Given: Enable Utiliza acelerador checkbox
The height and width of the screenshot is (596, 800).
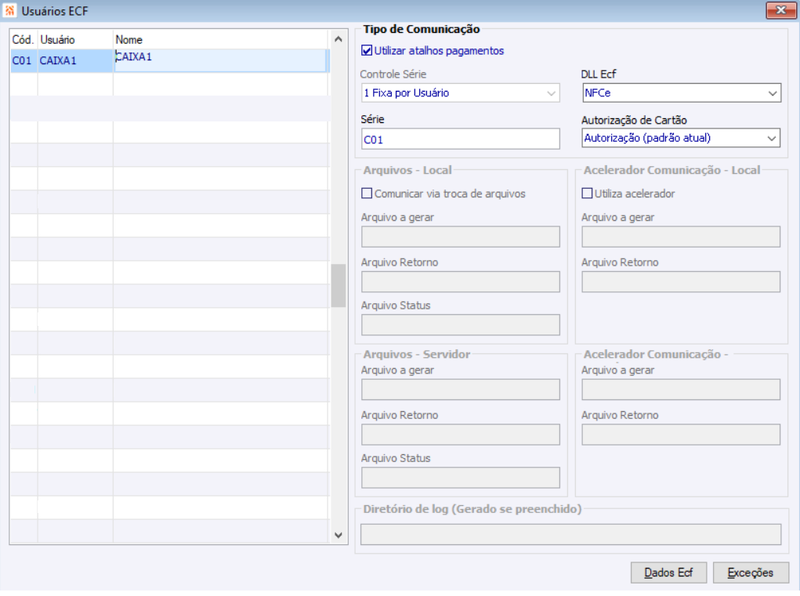Looking at the screenshot, I should 587,193.
